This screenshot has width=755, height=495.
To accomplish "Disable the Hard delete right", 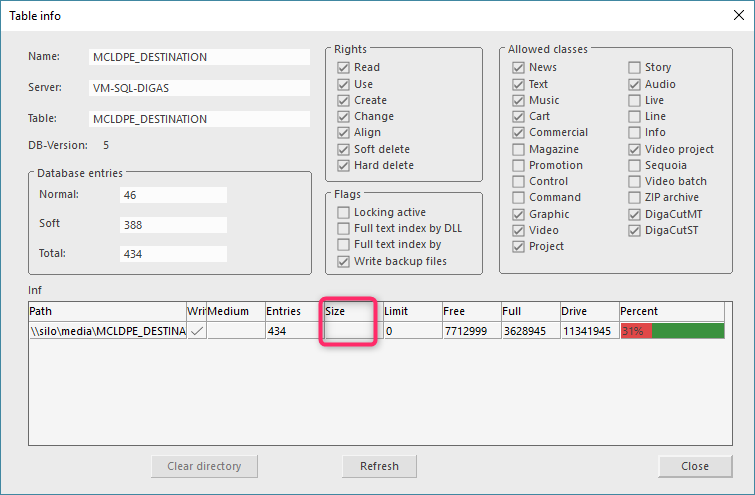I will [x=344, y=165].
